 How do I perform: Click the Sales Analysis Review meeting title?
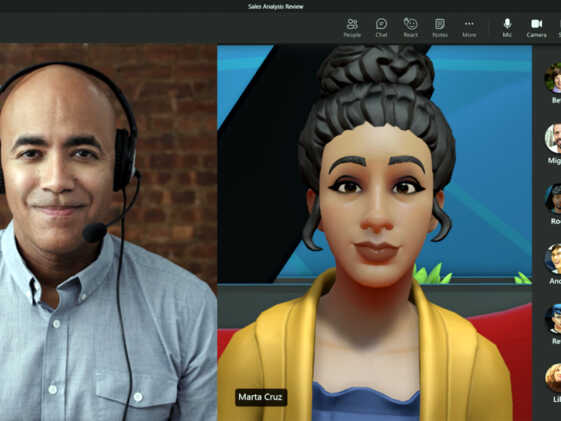tap(275, 6)
